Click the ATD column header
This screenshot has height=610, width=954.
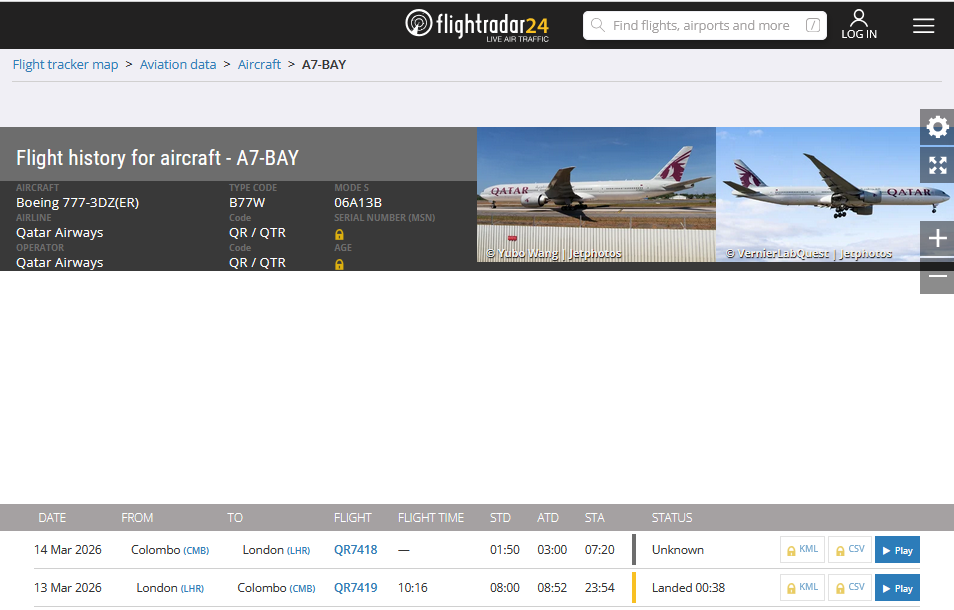[x=548, y=518]
